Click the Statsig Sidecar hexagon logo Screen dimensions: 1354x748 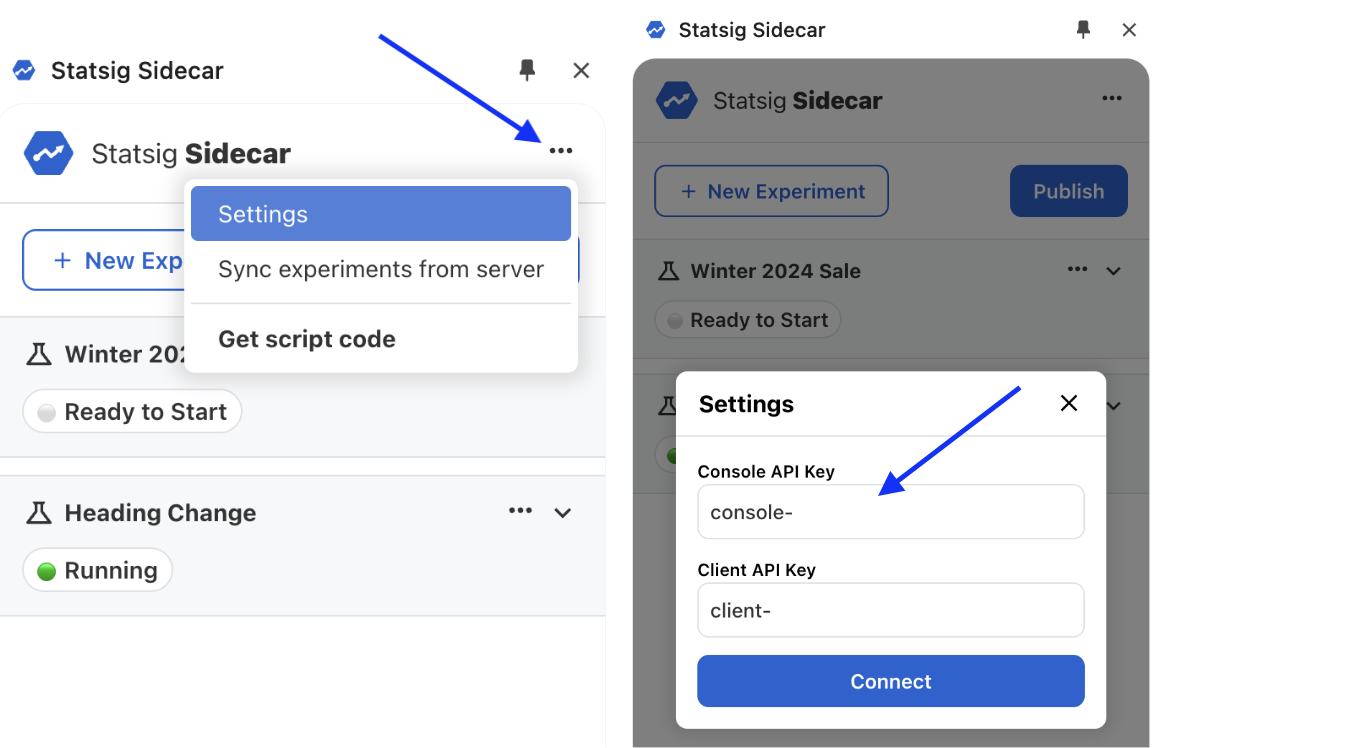coord(47,152)
